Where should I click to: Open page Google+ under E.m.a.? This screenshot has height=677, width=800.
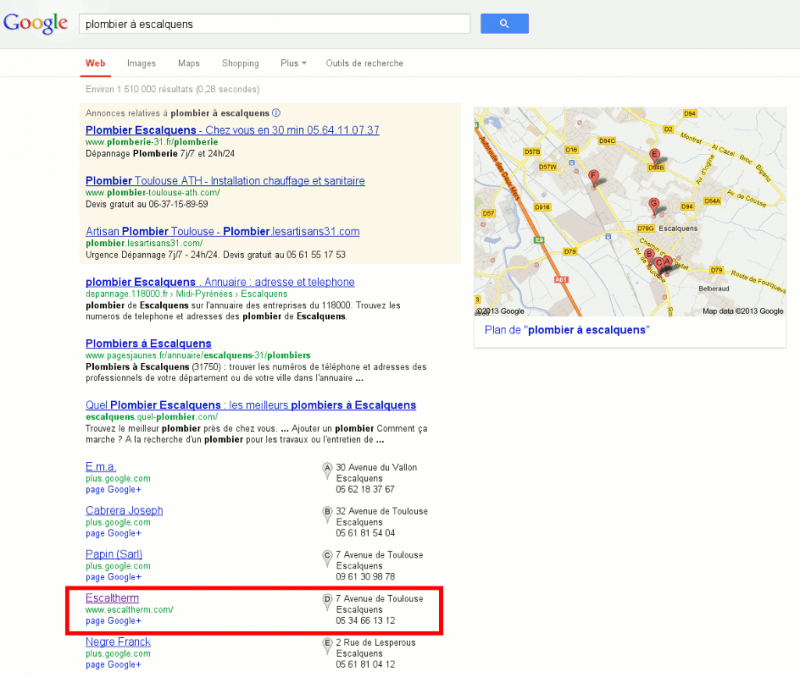113,490
